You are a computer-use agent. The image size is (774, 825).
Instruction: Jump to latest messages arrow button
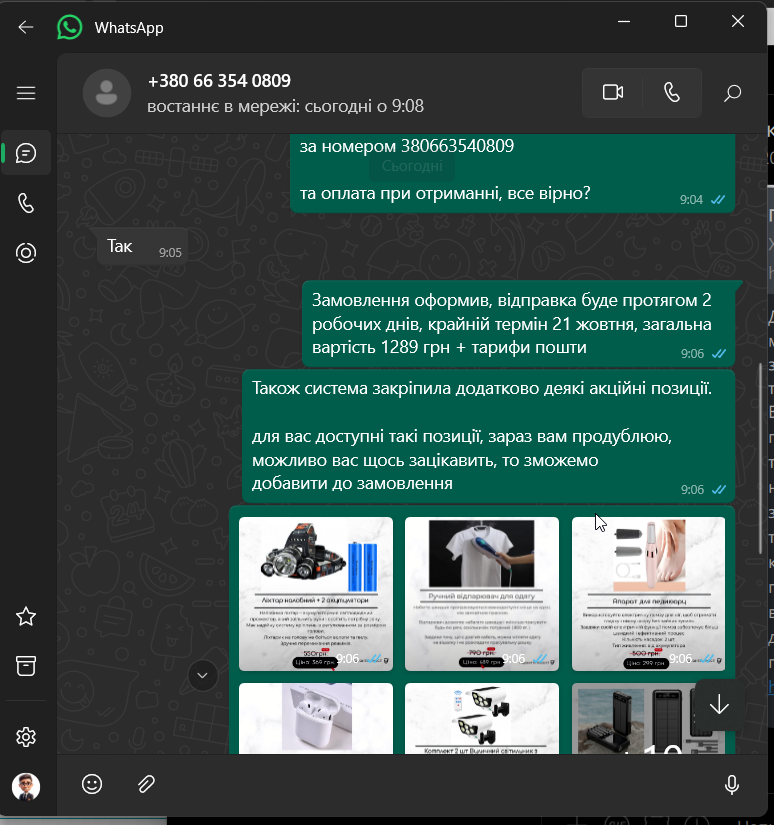coord(719,705)
